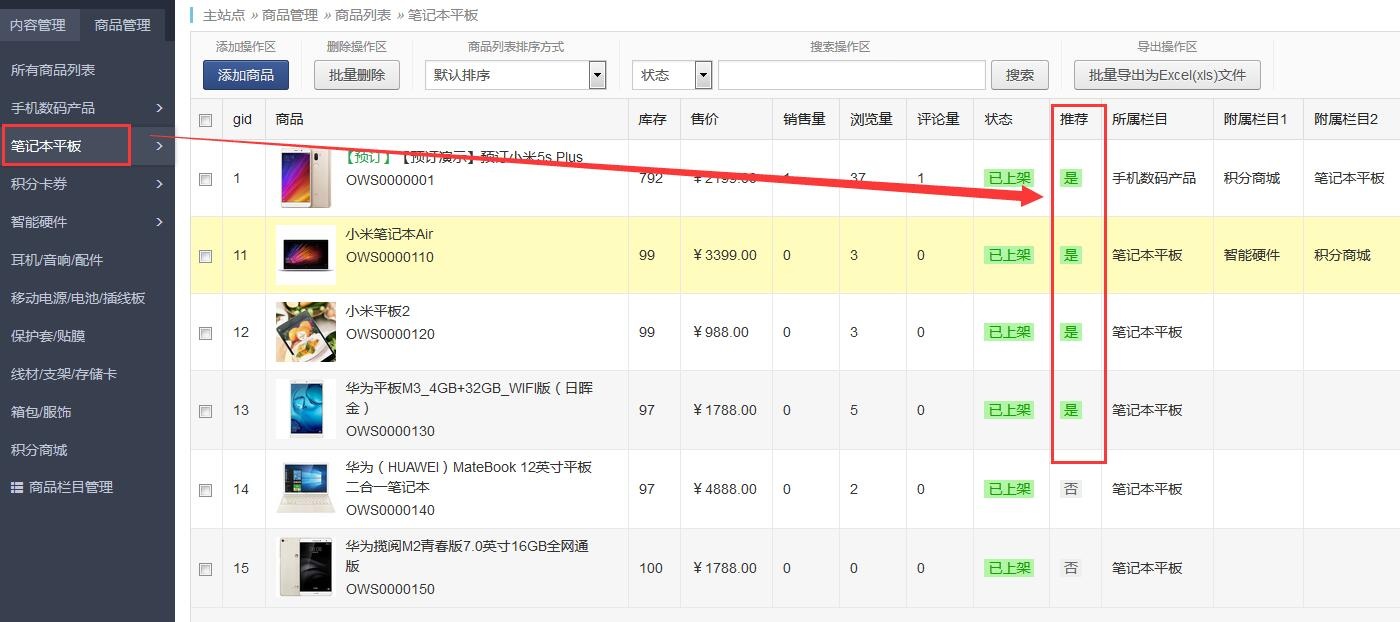Tick the checkbox for gid 11 row
Viewport: 1400px width, 622px height.
tap(206, 256)
